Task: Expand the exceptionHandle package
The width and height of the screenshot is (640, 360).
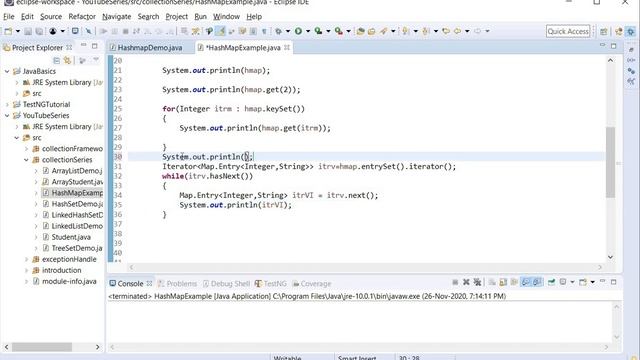Action: tap(27, 260)
